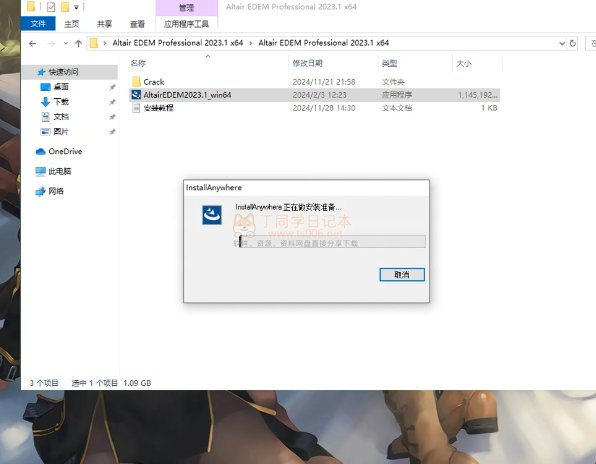Switch to the 主页 ribbon tab

click(x=71, y=24)
